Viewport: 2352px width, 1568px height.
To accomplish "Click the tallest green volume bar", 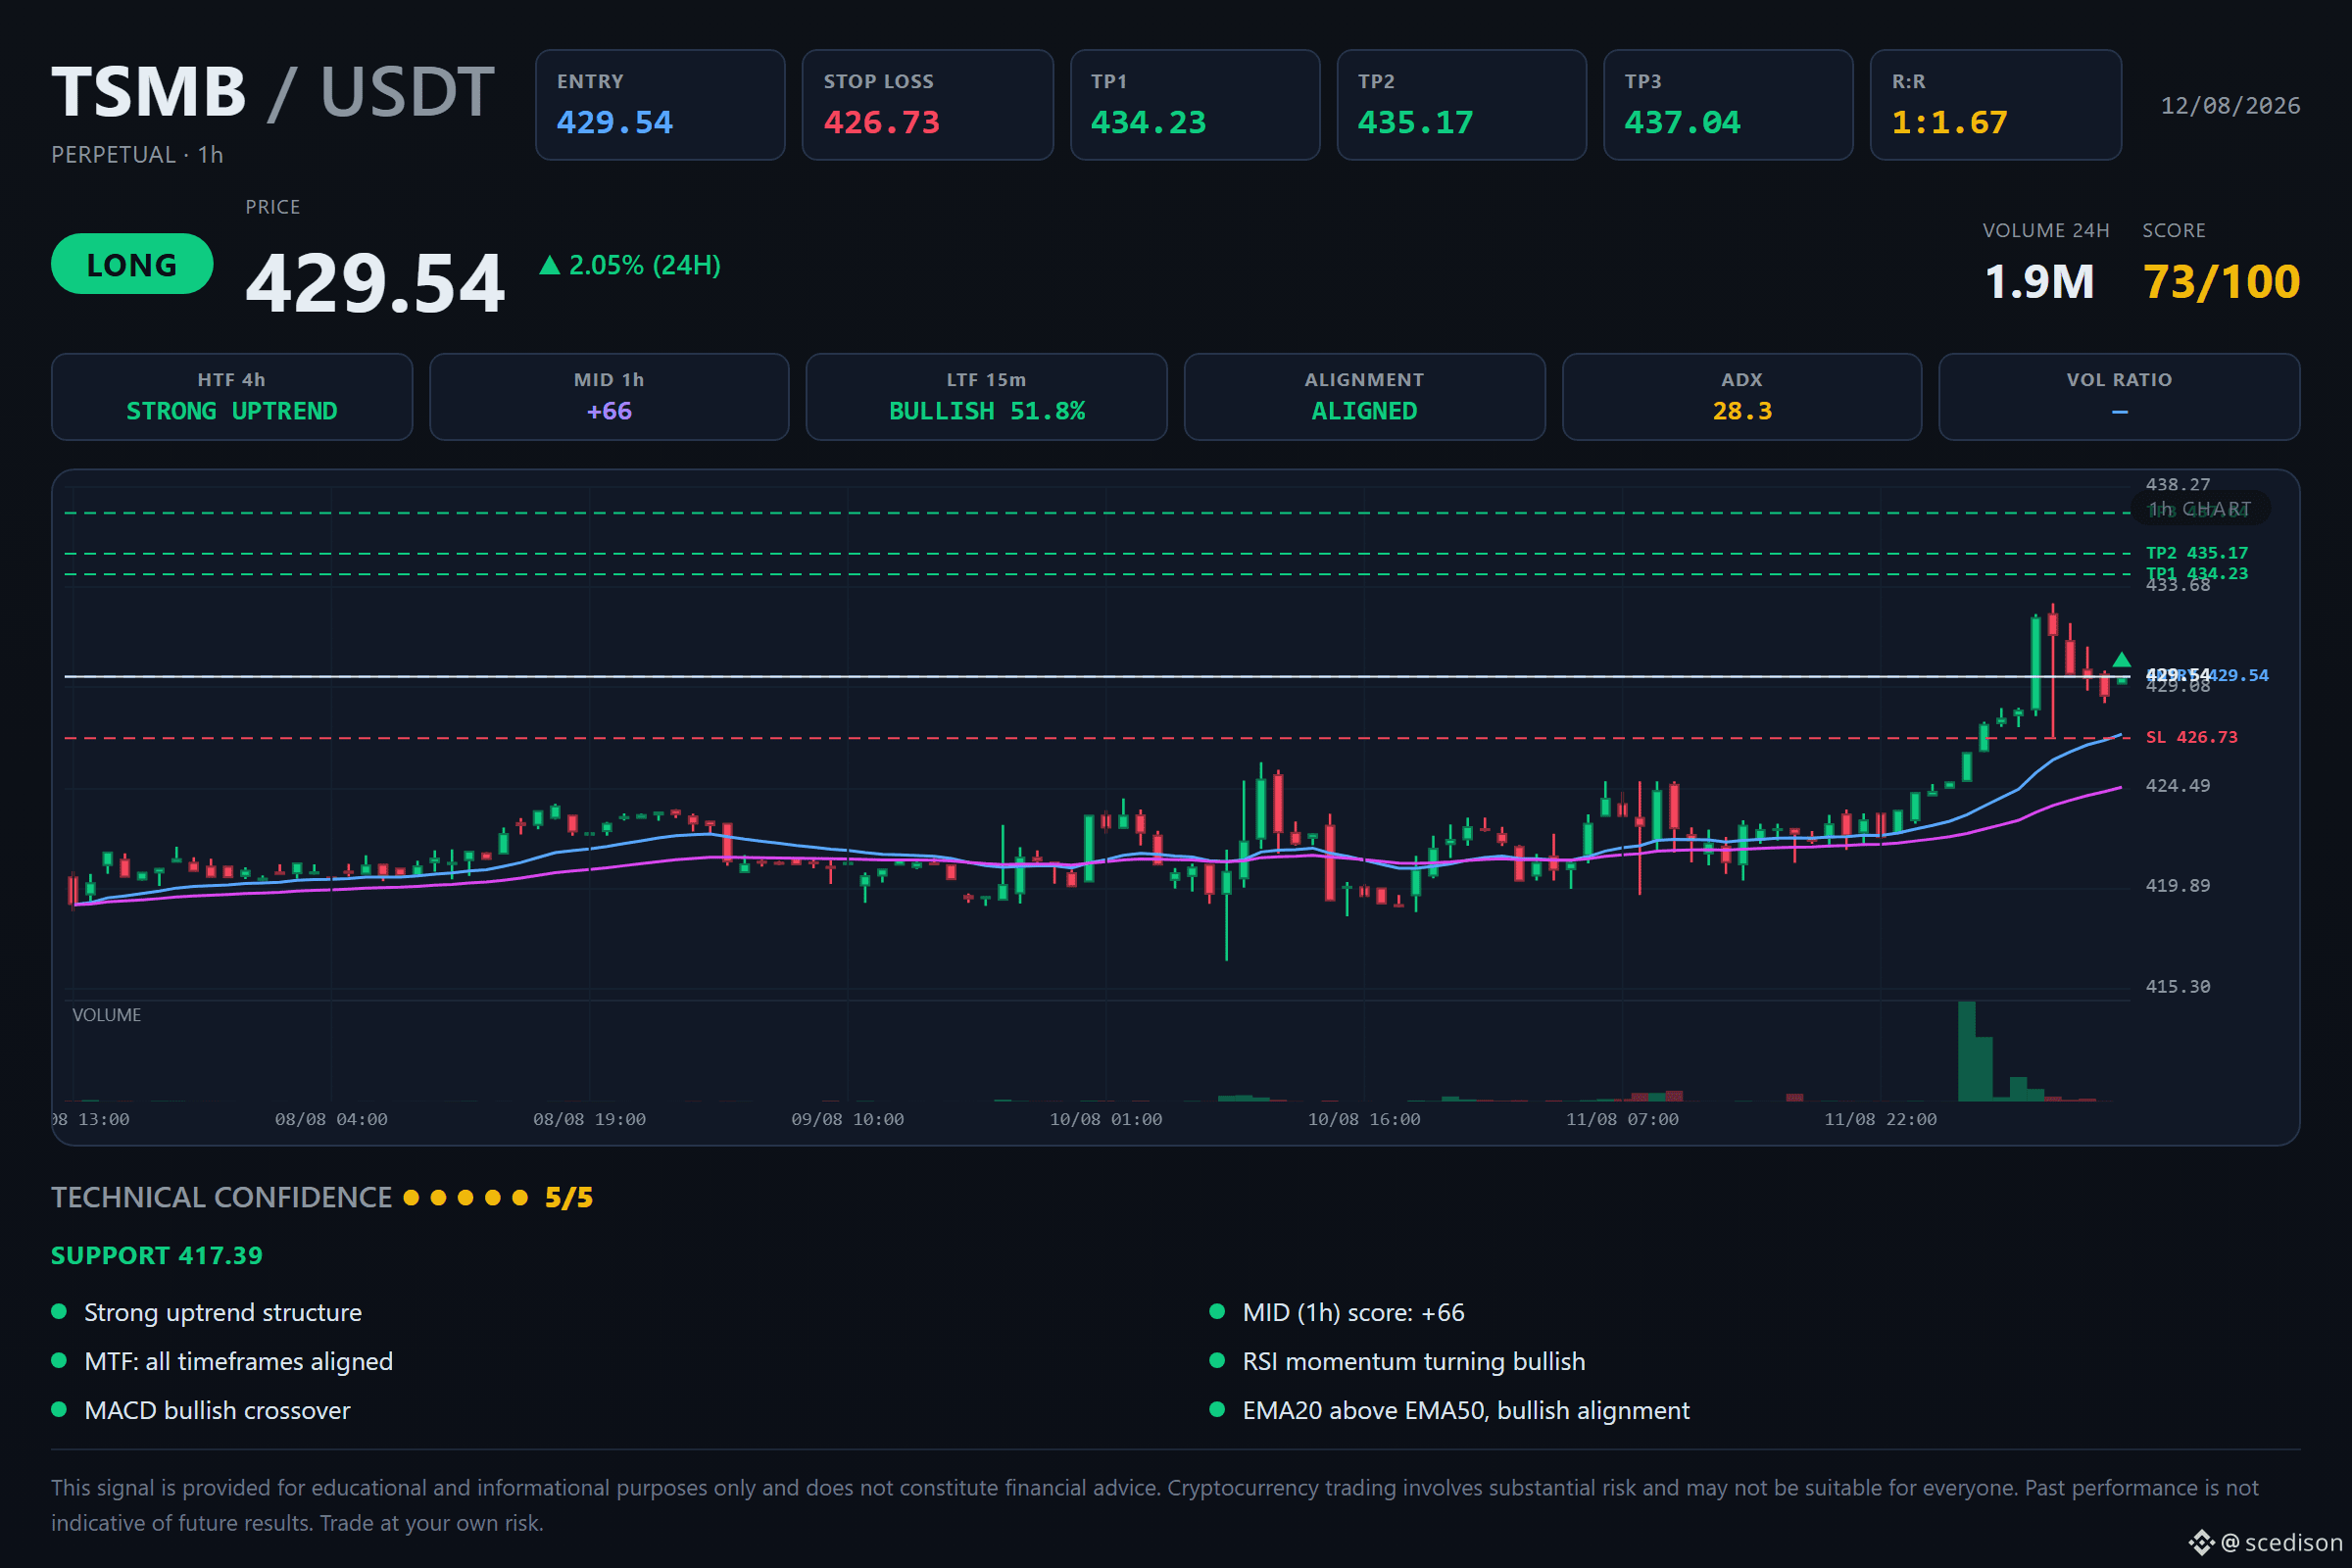I will [1966, 1051].
